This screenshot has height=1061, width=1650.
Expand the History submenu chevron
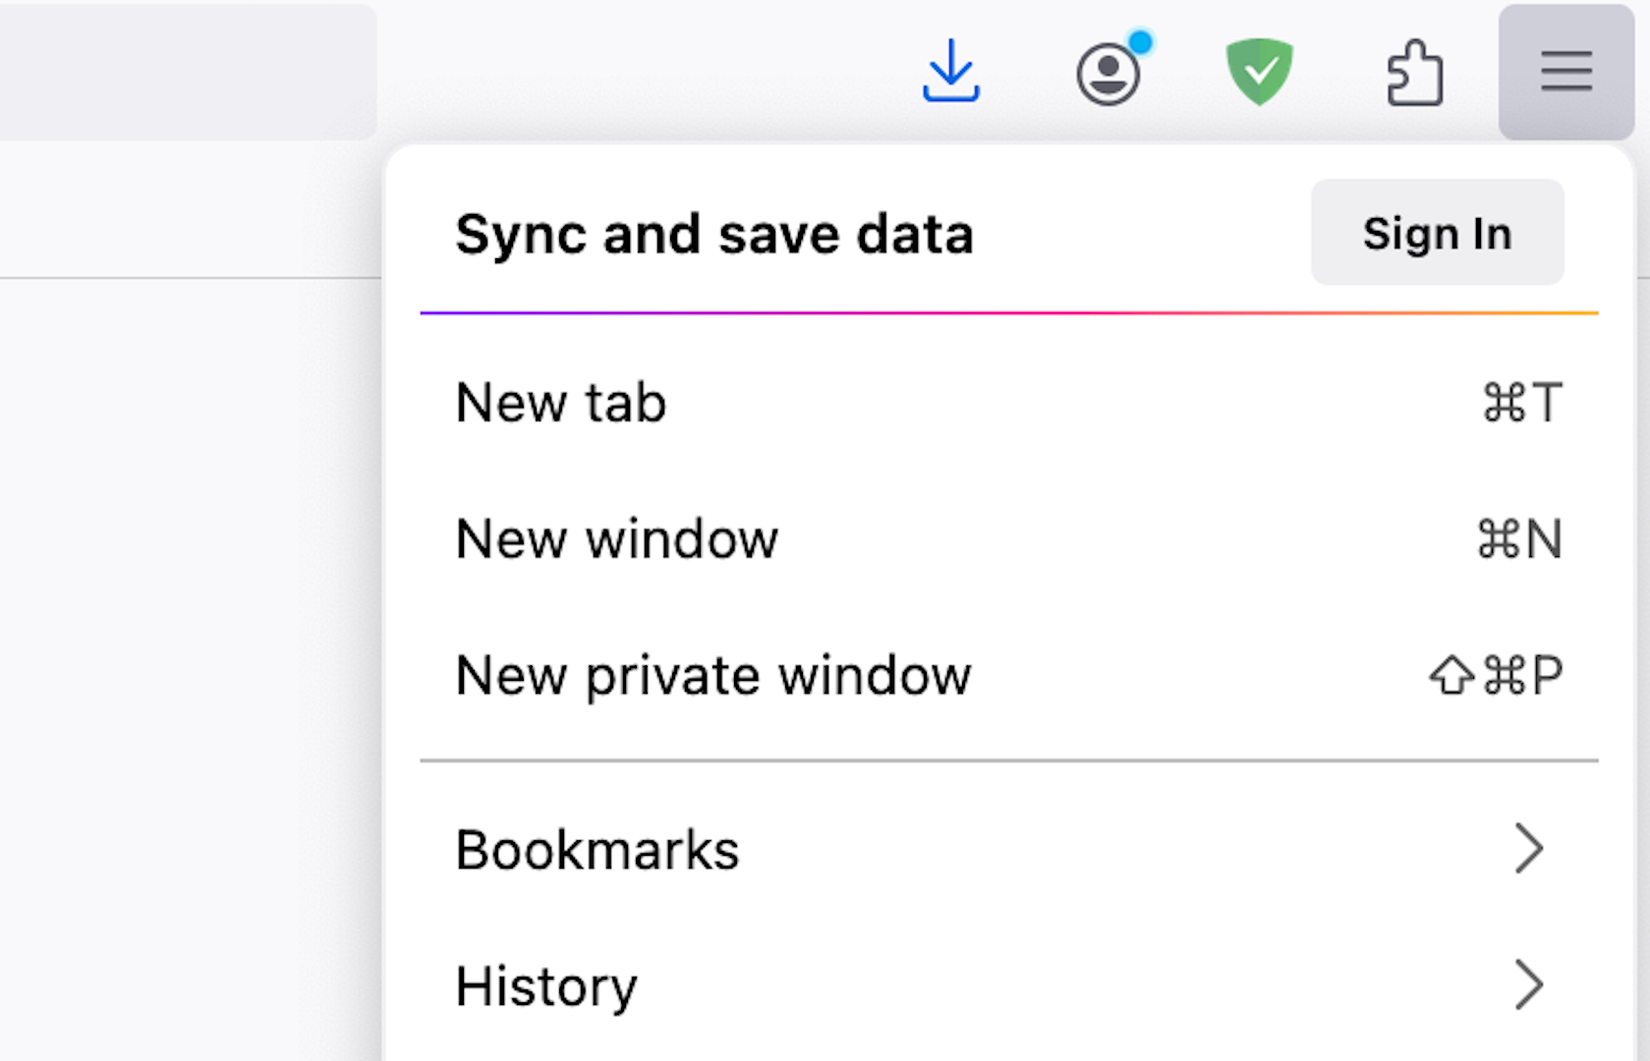click(x=1530, y=986)
